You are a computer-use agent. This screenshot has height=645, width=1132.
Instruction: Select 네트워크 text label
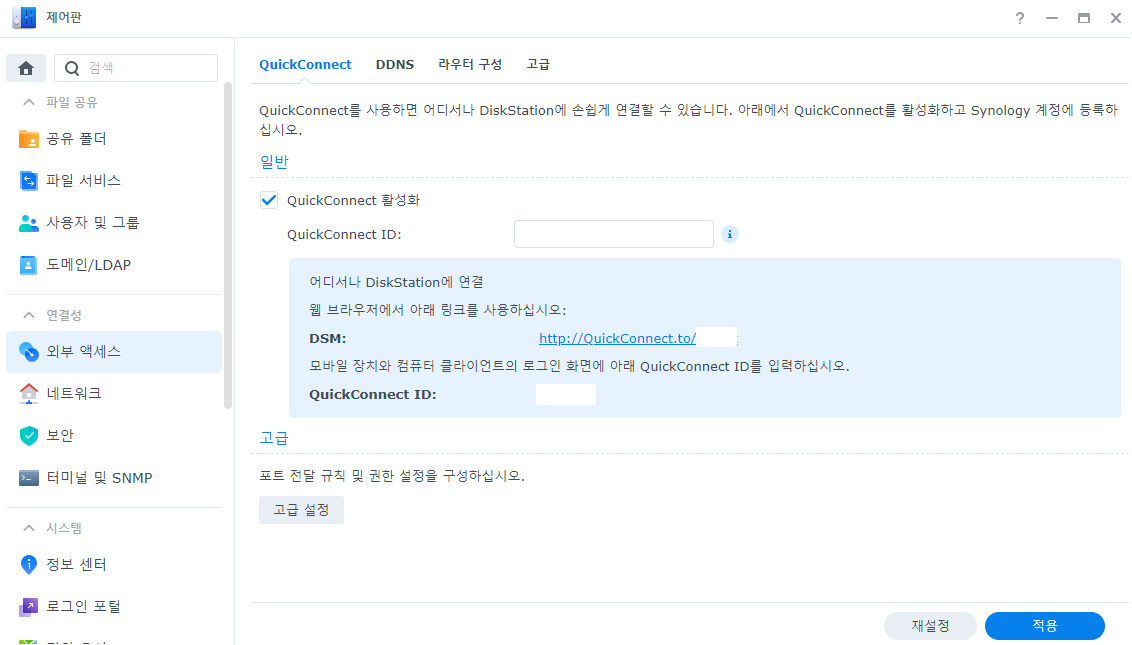click(74, 394)
